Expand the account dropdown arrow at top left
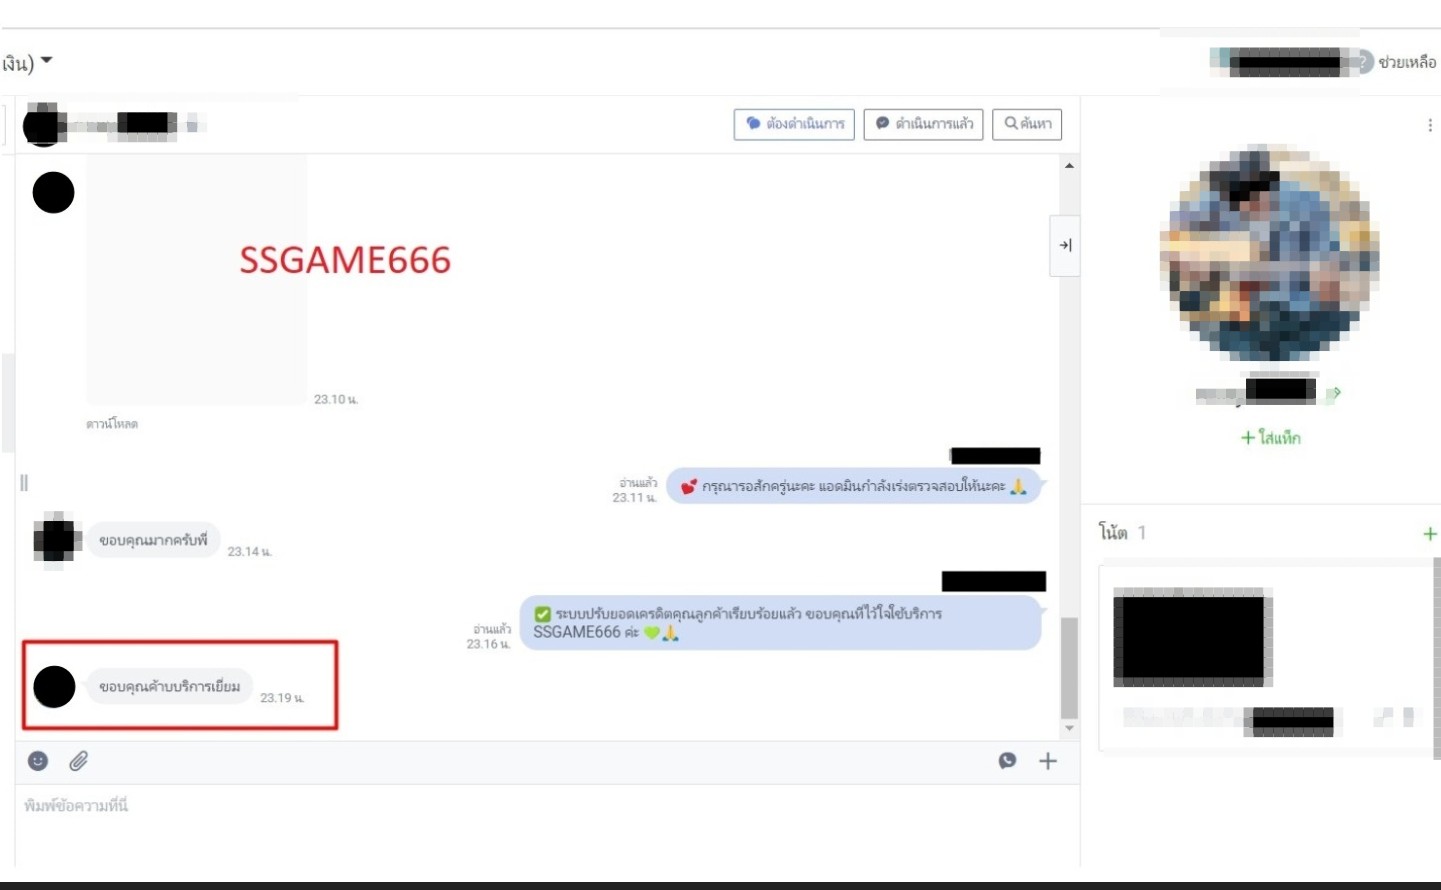 coord(46,61)
